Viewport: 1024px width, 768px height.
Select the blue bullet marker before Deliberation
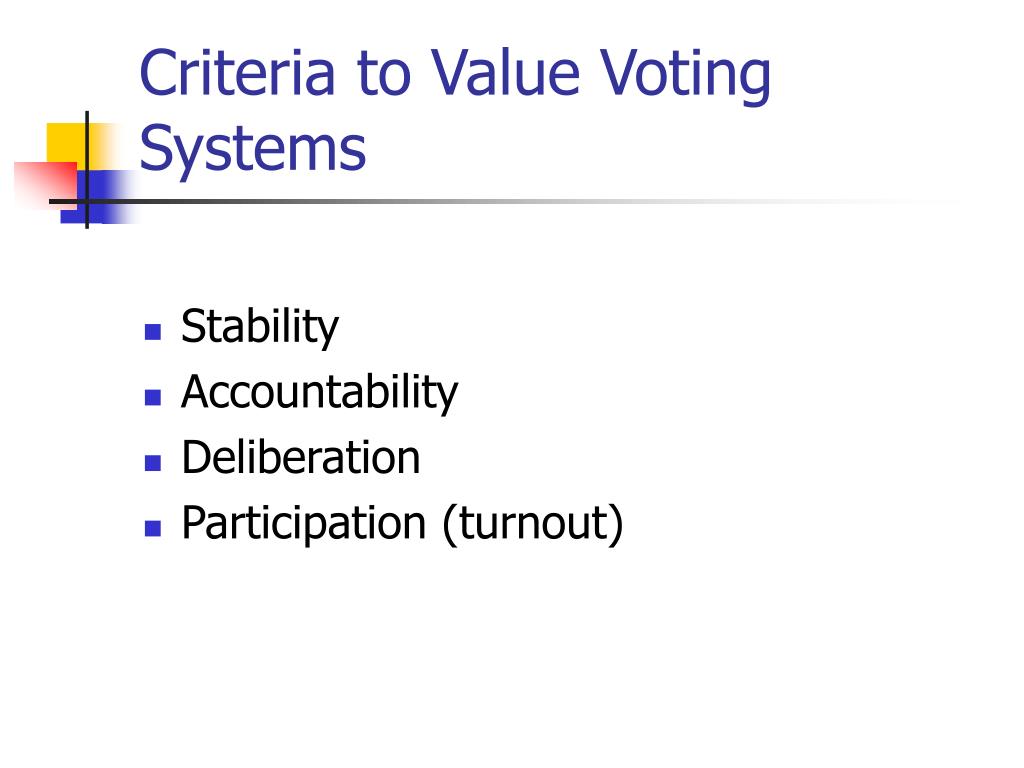(x=153, y=462)
